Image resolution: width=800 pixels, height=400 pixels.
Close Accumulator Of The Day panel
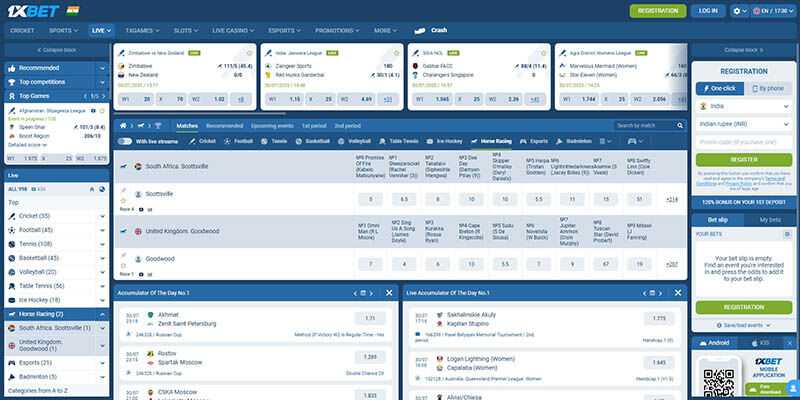(389, 293)
